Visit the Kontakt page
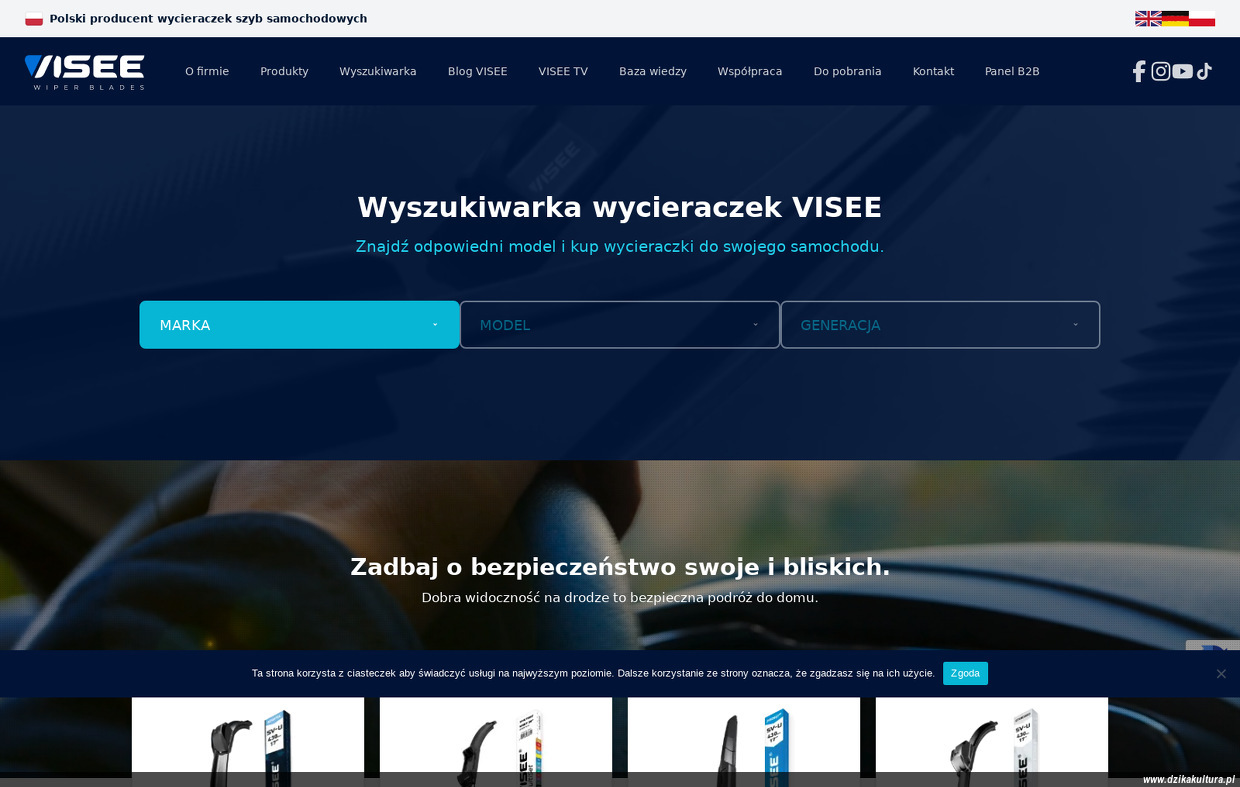The image size is (1240, 787). click(933, 71)
